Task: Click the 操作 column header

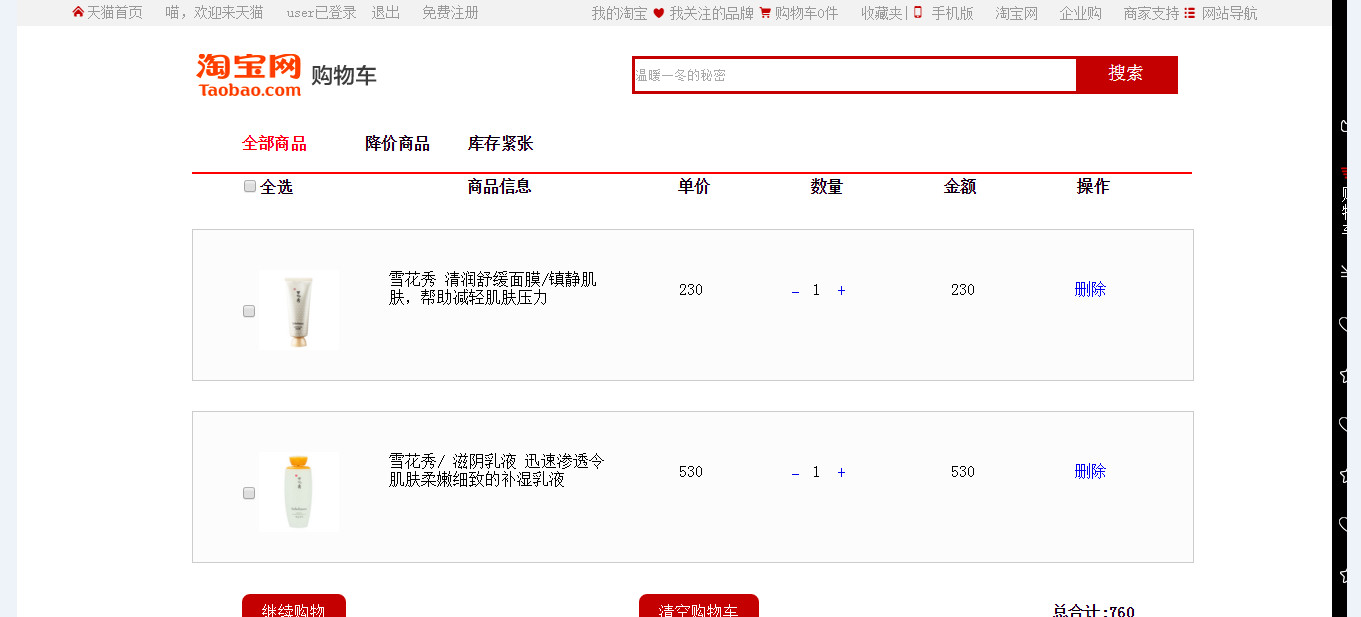Action: (1093, 187)
